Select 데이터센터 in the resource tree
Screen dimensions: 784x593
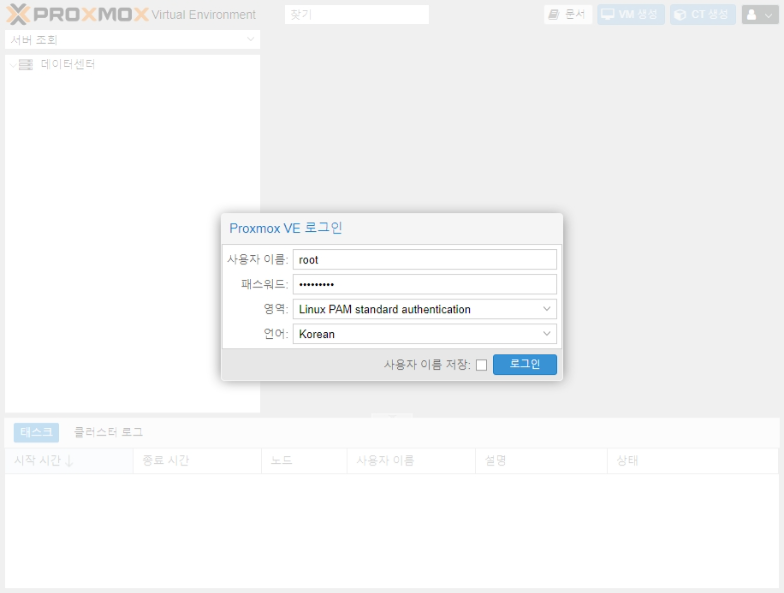[x=68, y=64]
